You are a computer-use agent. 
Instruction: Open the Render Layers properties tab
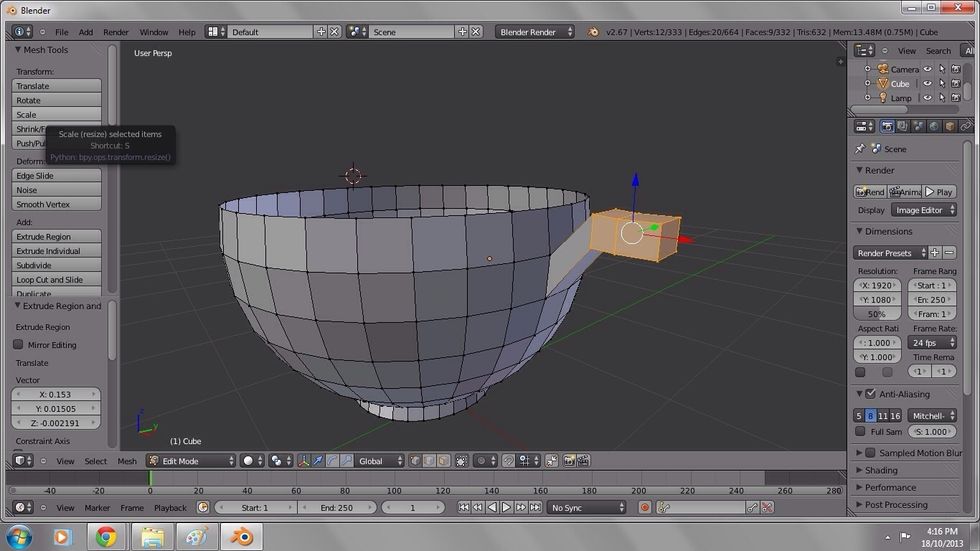click(902, 127)
